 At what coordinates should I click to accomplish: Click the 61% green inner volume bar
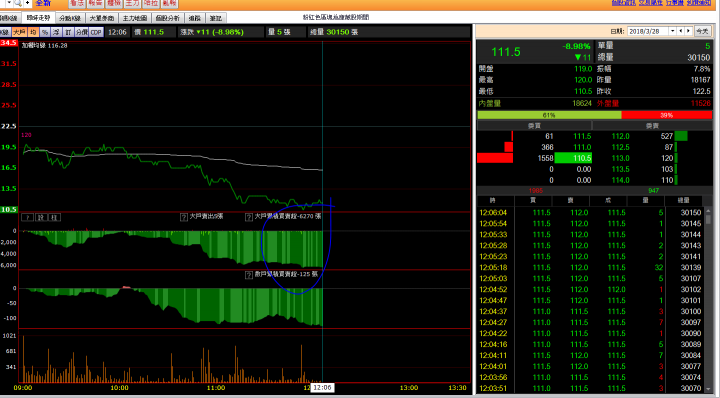coord(549,115)
